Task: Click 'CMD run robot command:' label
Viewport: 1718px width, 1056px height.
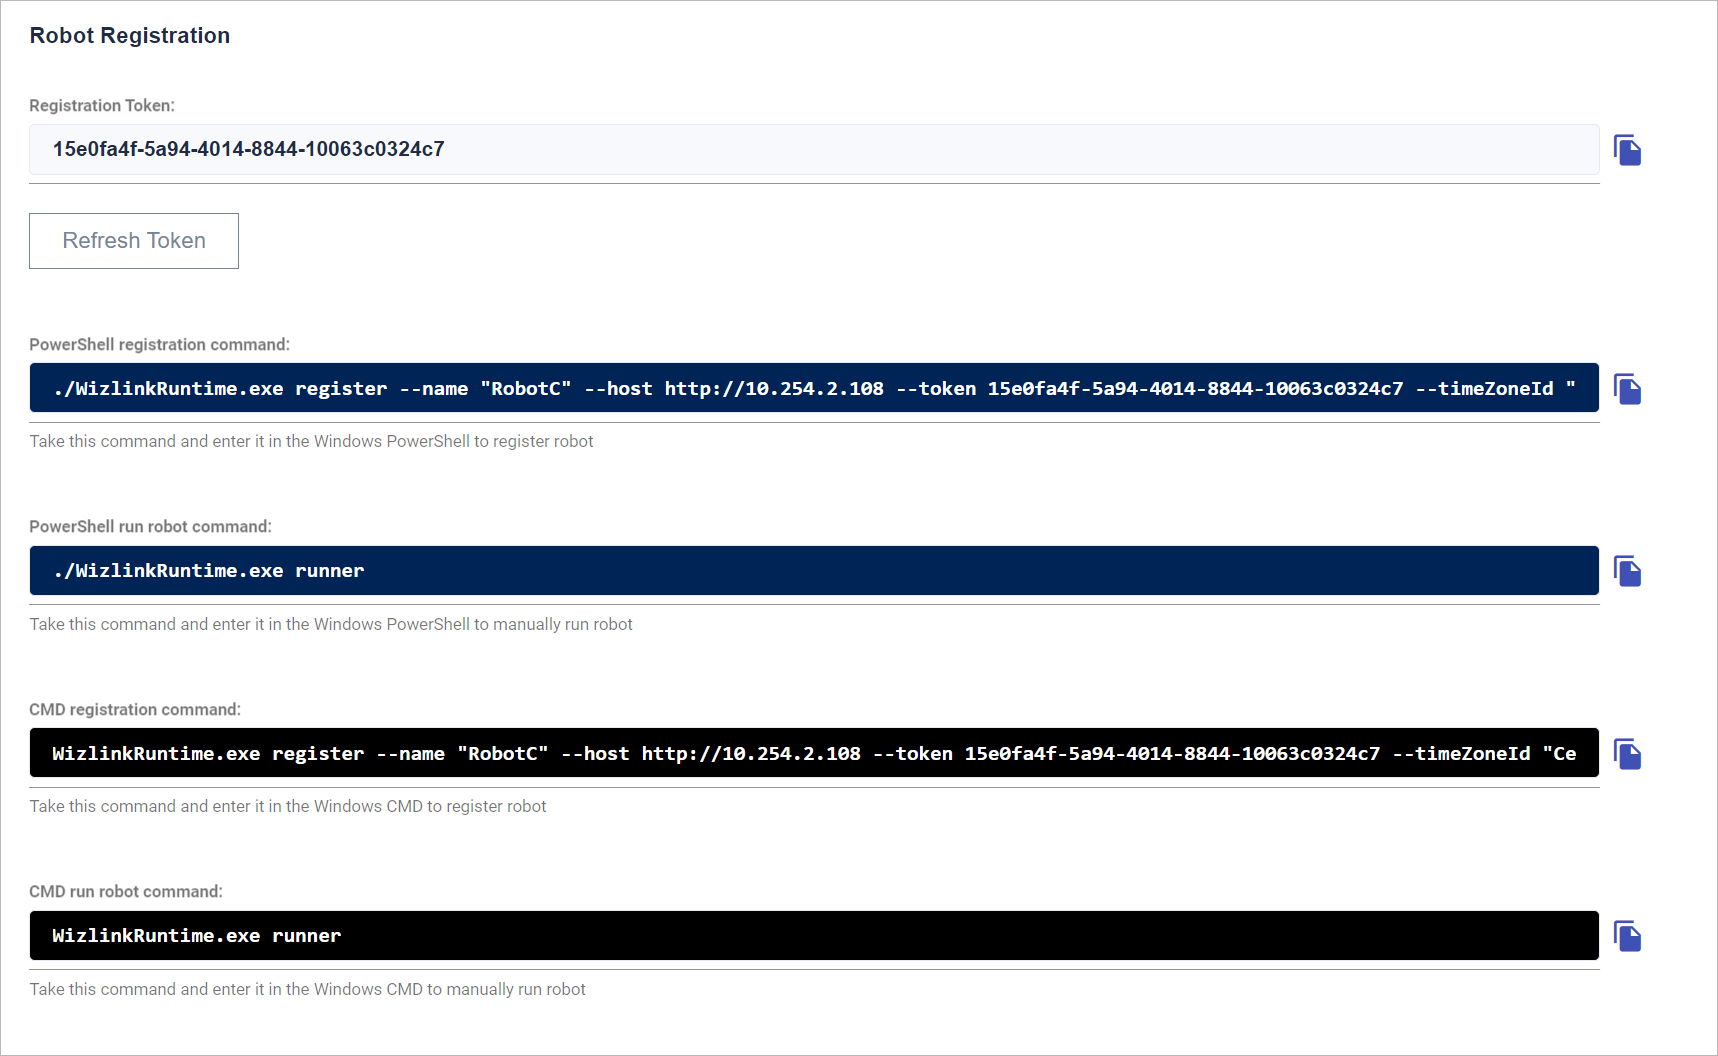Action: pyautogui.click(x=126, y=892)
